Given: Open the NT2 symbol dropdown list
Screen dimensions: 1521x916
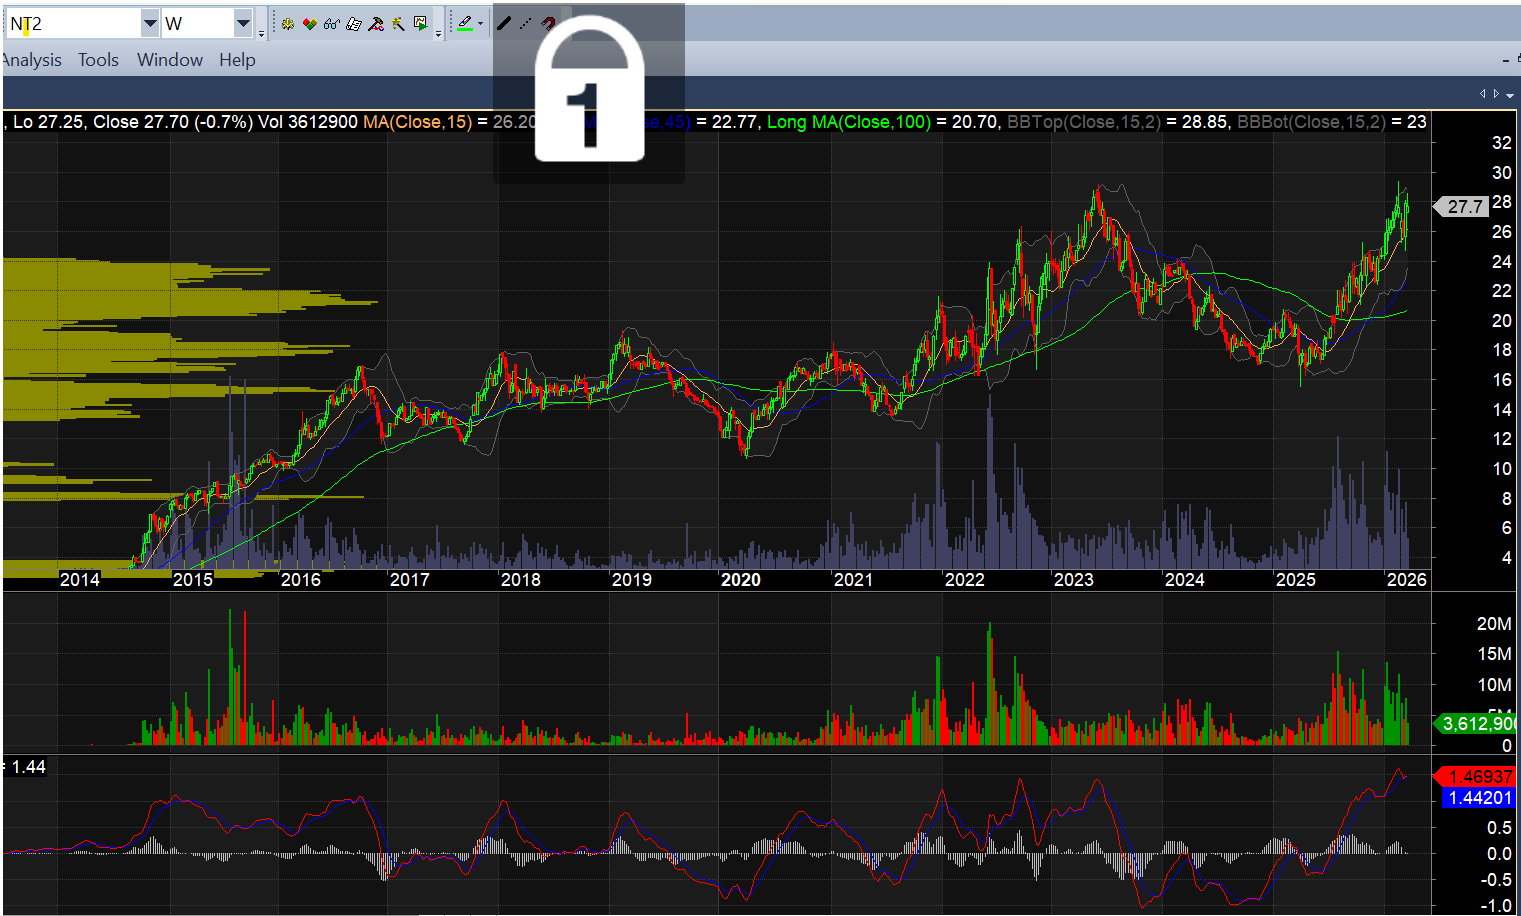Looking at the screenshot, I should [x=149, y=23].
